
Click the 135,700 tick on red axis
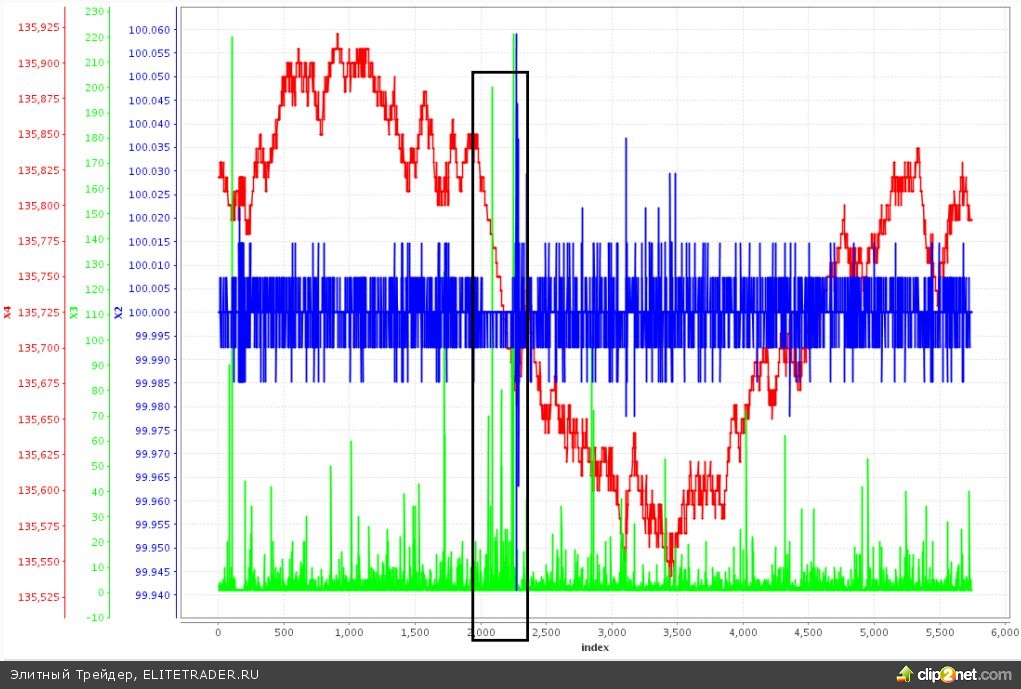pos(38,348)
